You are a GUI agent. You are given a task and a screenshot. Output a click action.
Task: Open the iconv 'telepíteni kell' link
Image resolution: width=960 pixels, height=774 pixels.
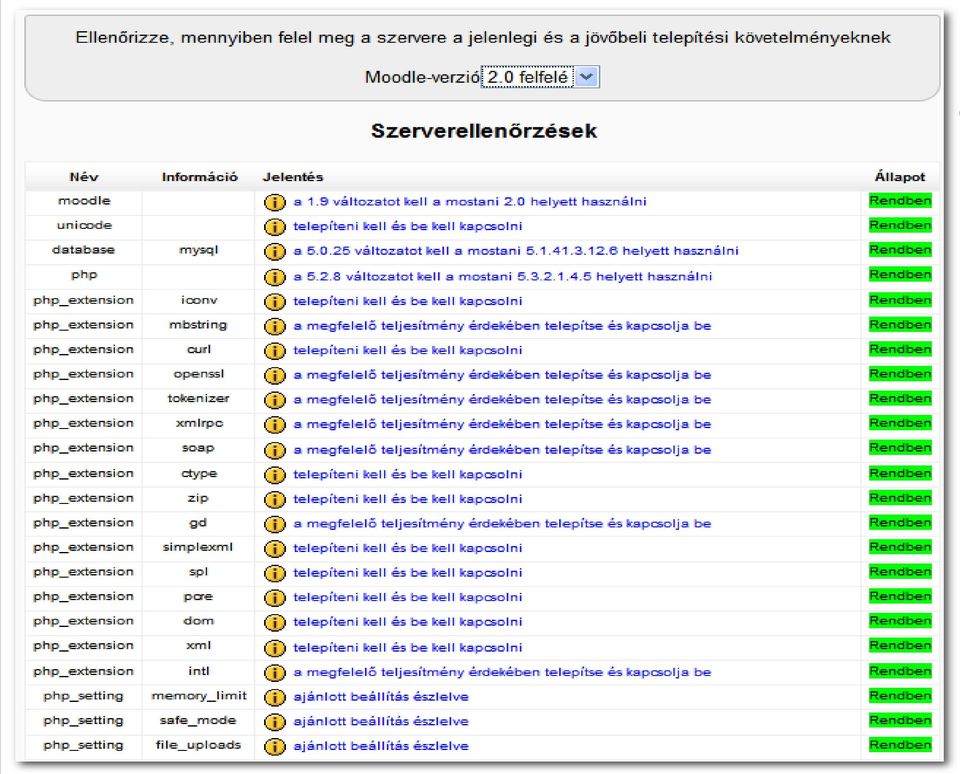[x=407, y=301]
